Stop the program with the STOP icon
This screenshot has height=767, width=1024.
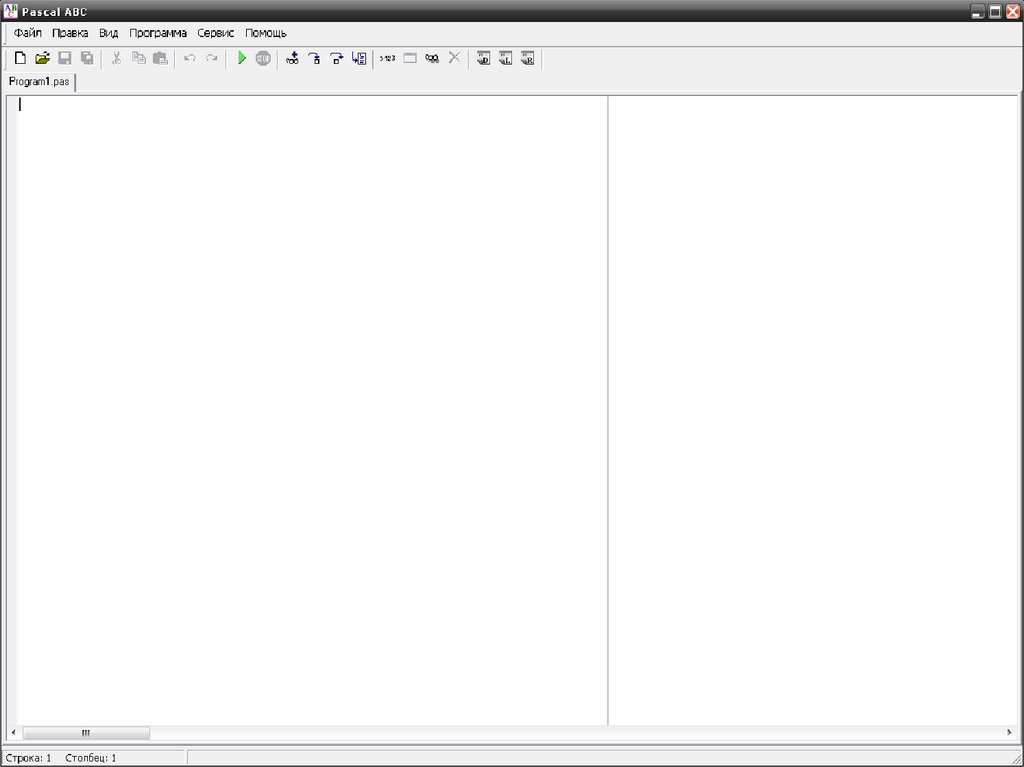click(263, 58)
